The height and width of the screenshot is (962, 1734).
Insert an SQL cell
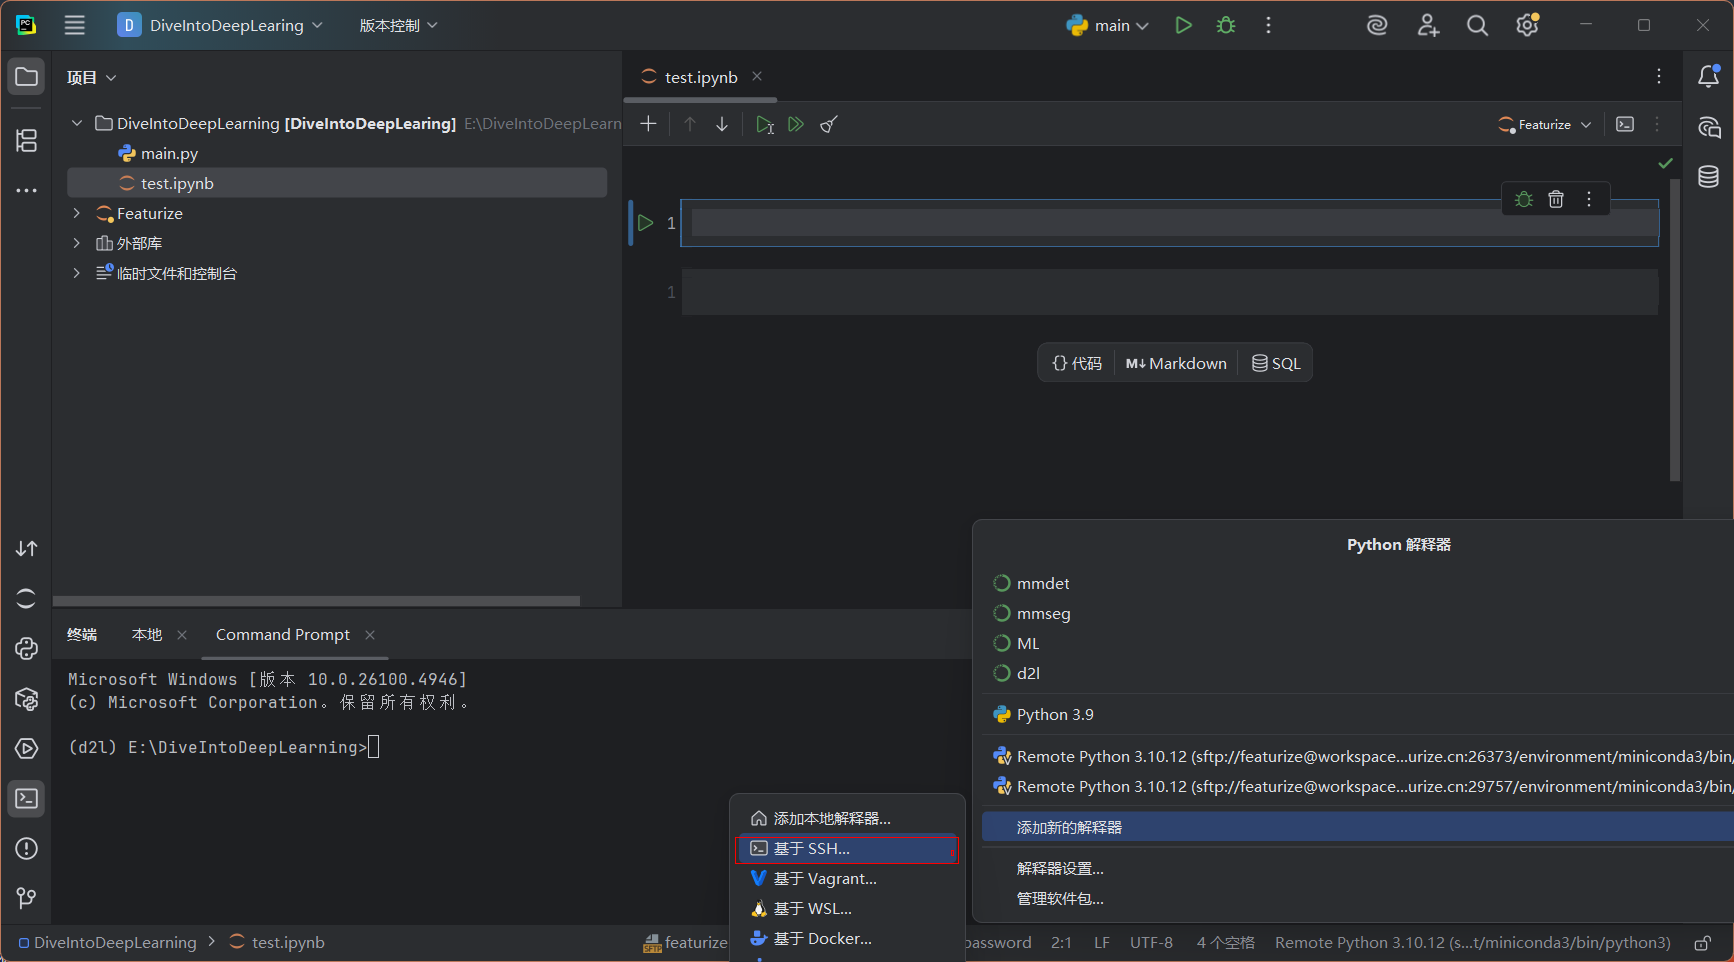click(1276, 364)
